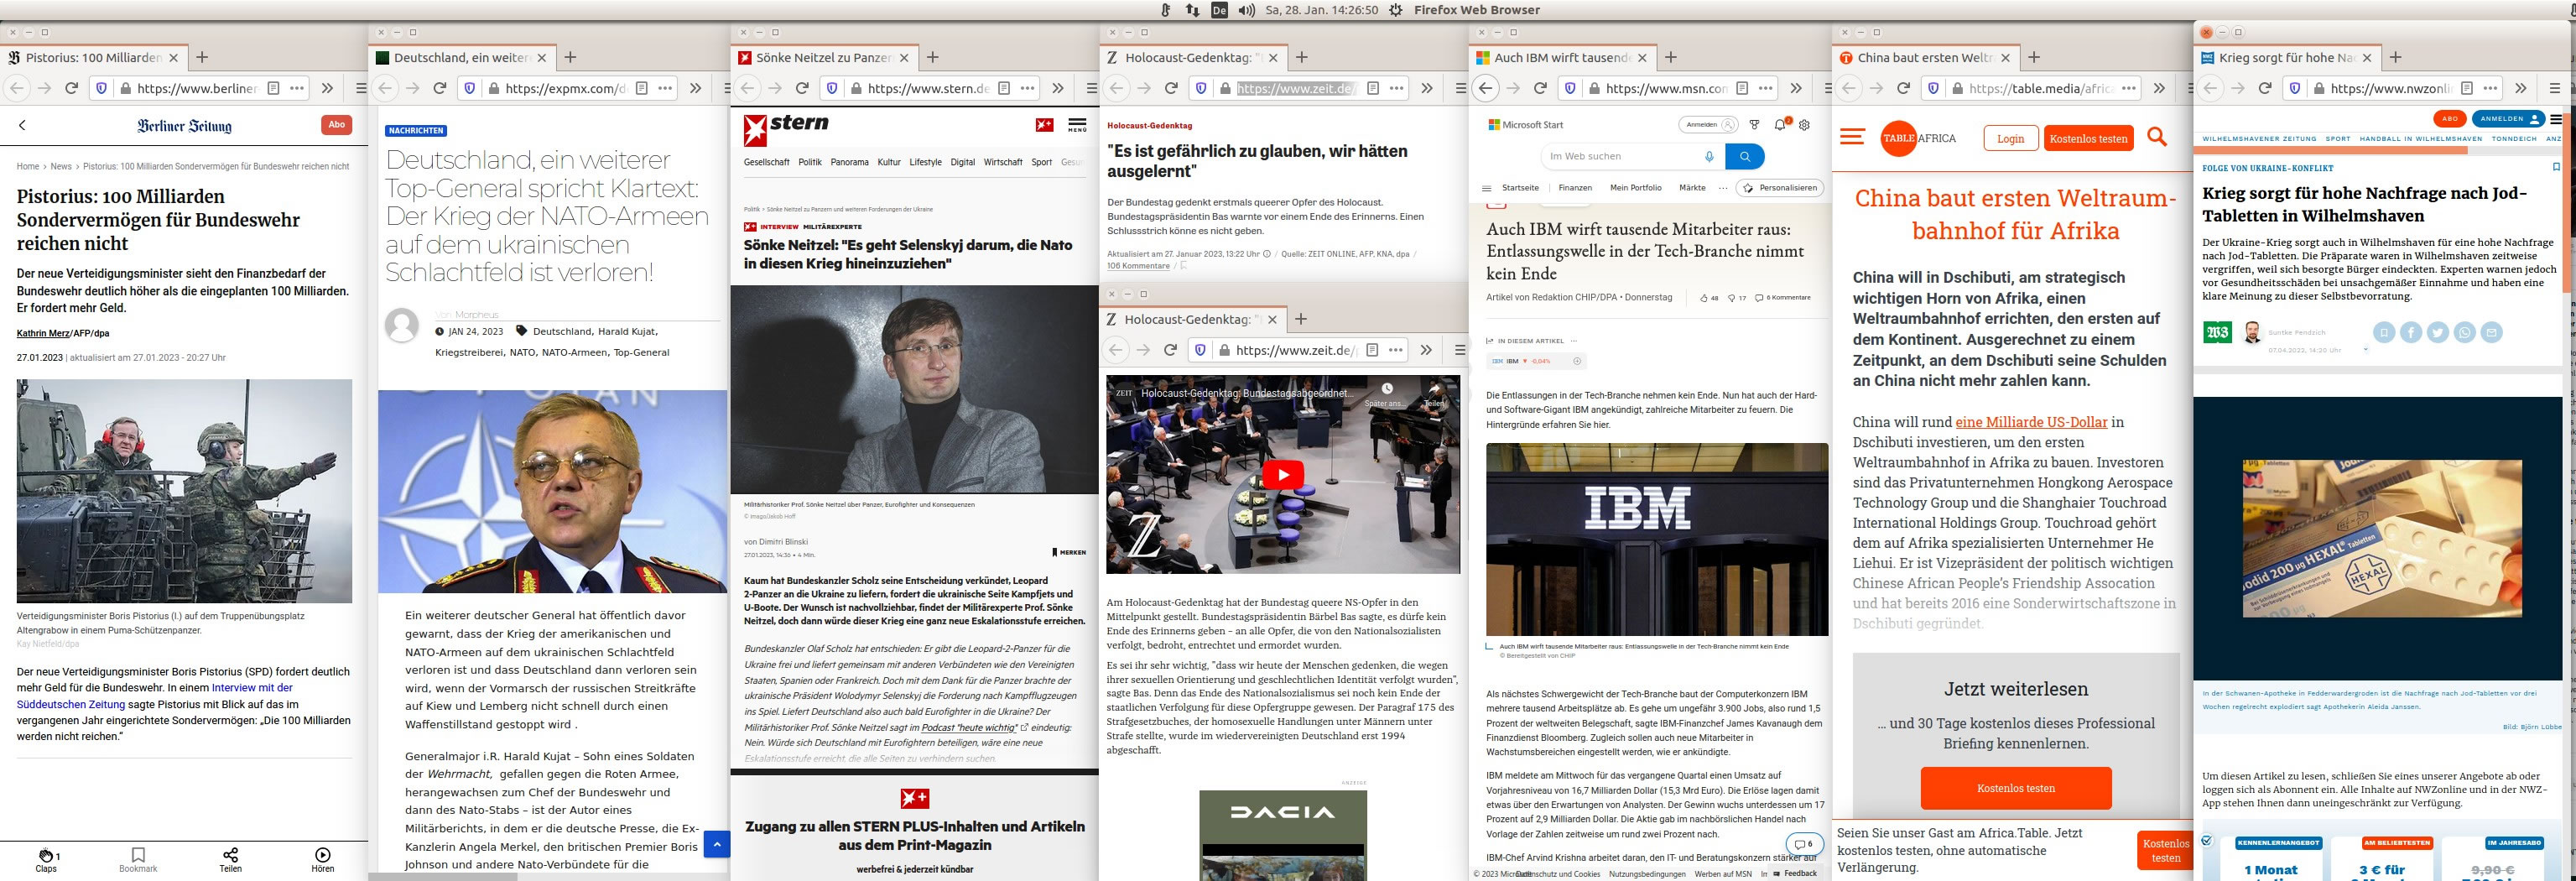Click MERKEN bookmark on stern article

coord(1069,552)
